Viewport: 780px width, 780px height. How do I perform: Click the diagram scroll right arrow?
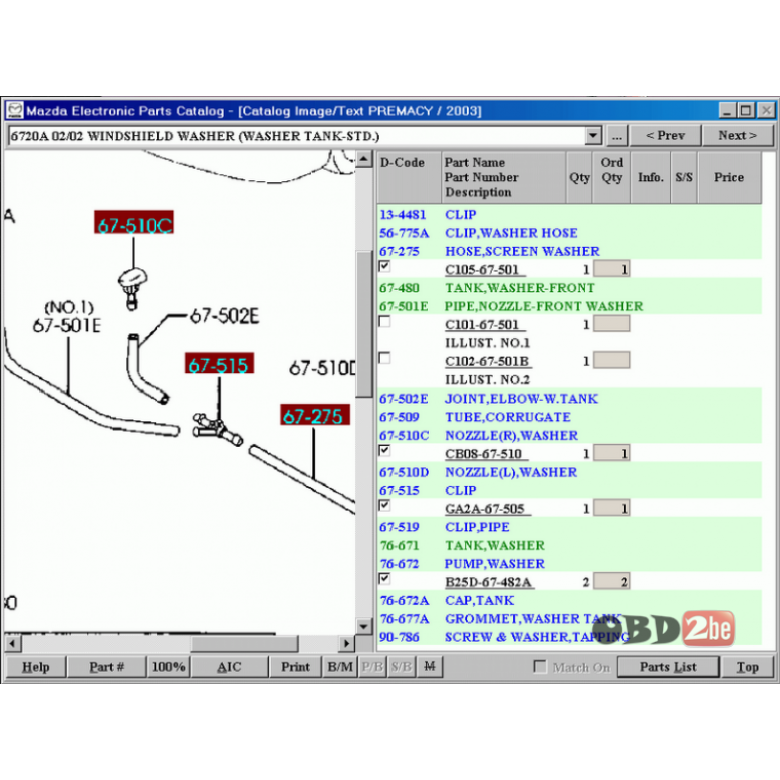click(346, 644)
